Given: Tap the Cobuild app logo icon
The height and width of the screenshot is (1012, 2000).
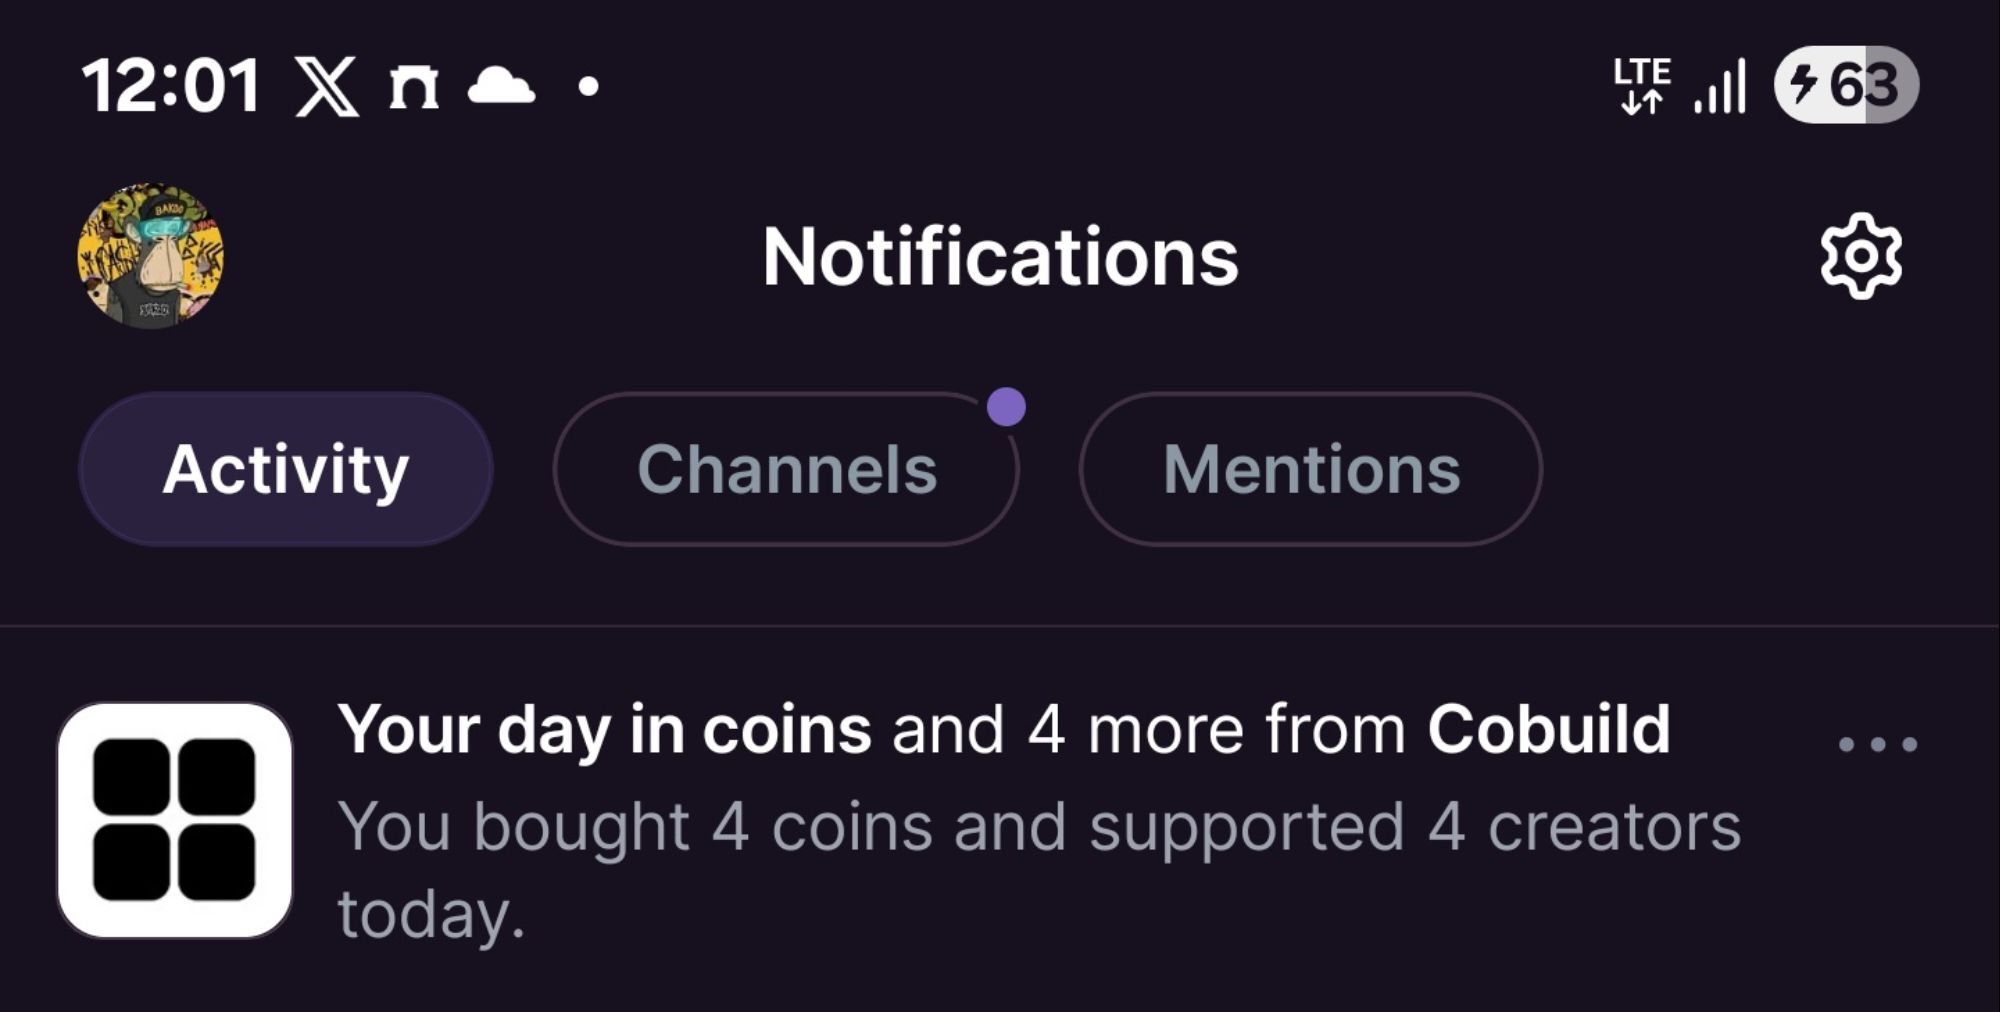Looking at the screenshot, I should tap(175, 820).
